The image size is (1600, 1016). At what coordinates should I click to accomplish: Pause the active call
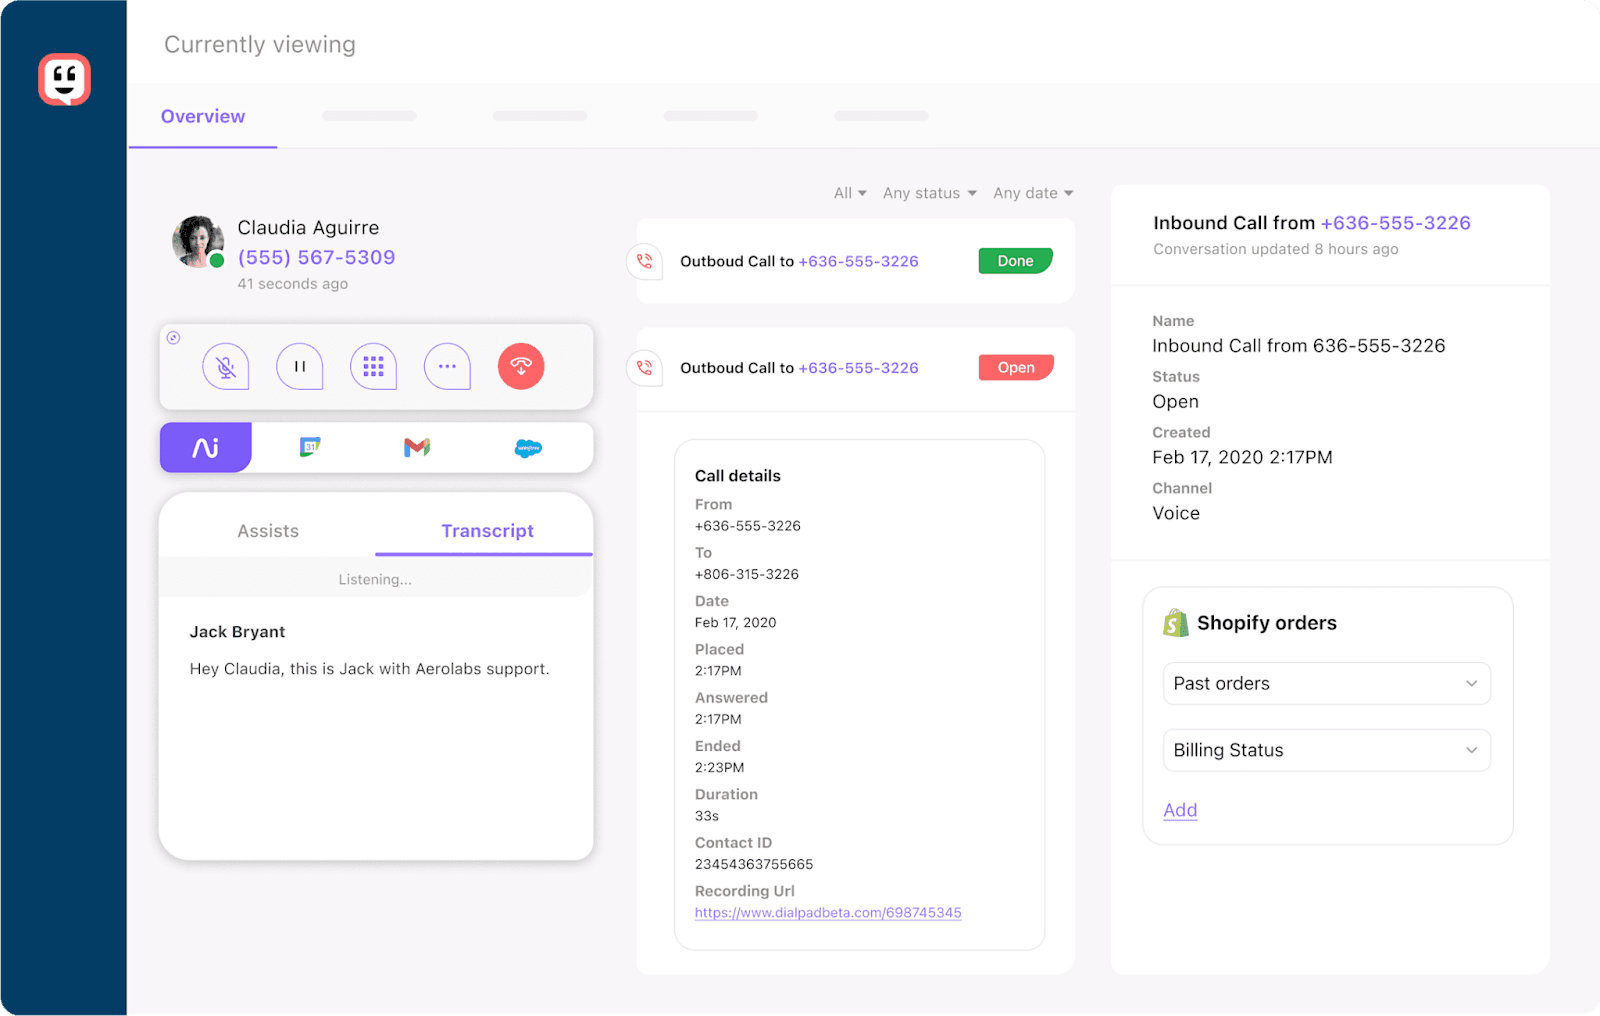(x=300, y=367)
